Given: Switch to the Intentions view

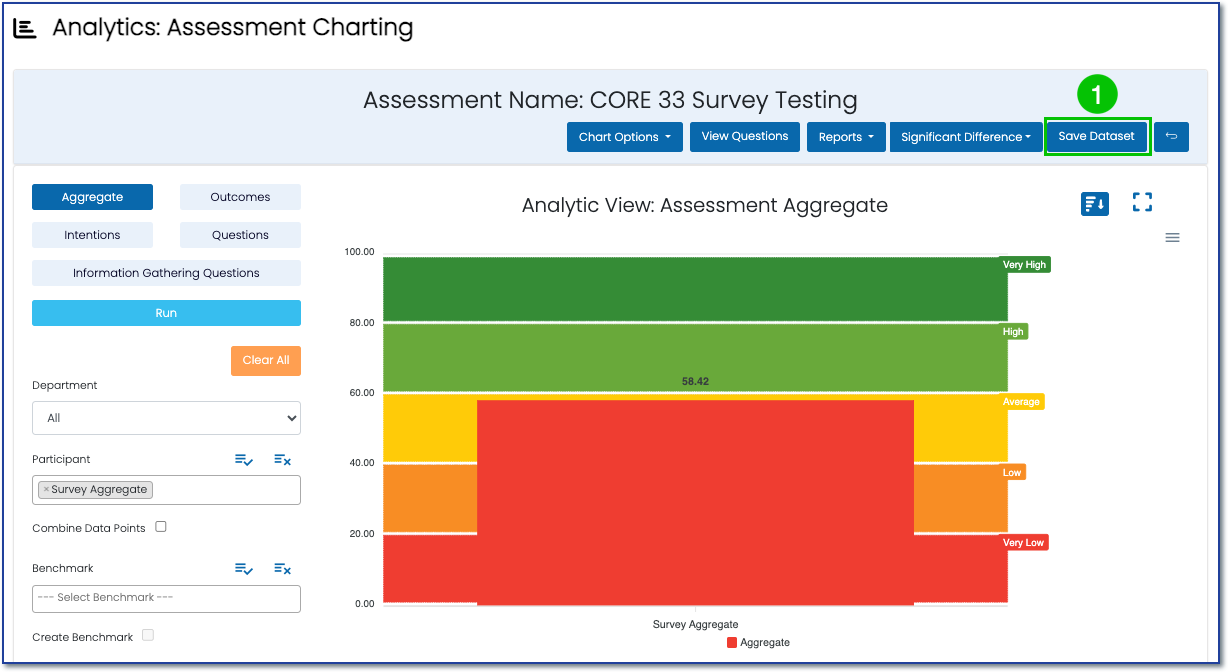Looking at the screenshot, I should coord(92,235).
